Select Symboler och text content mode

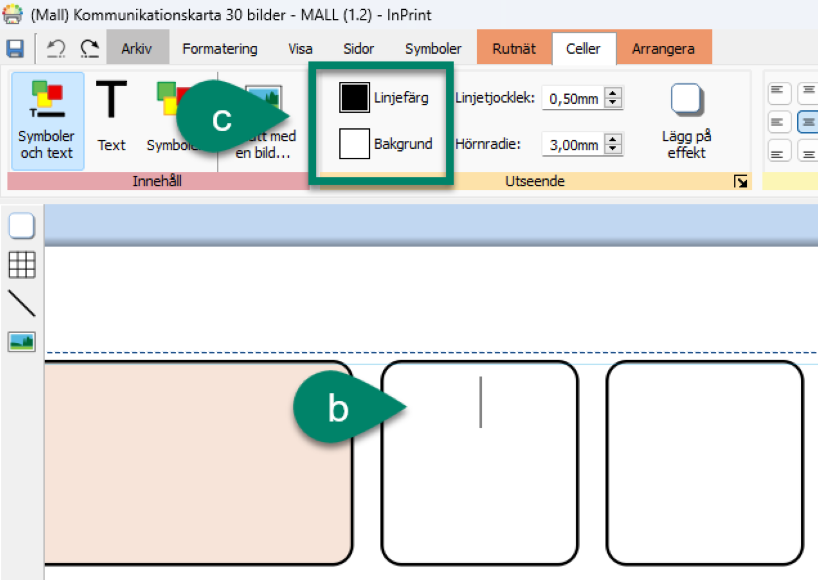(x=47, y=120)
